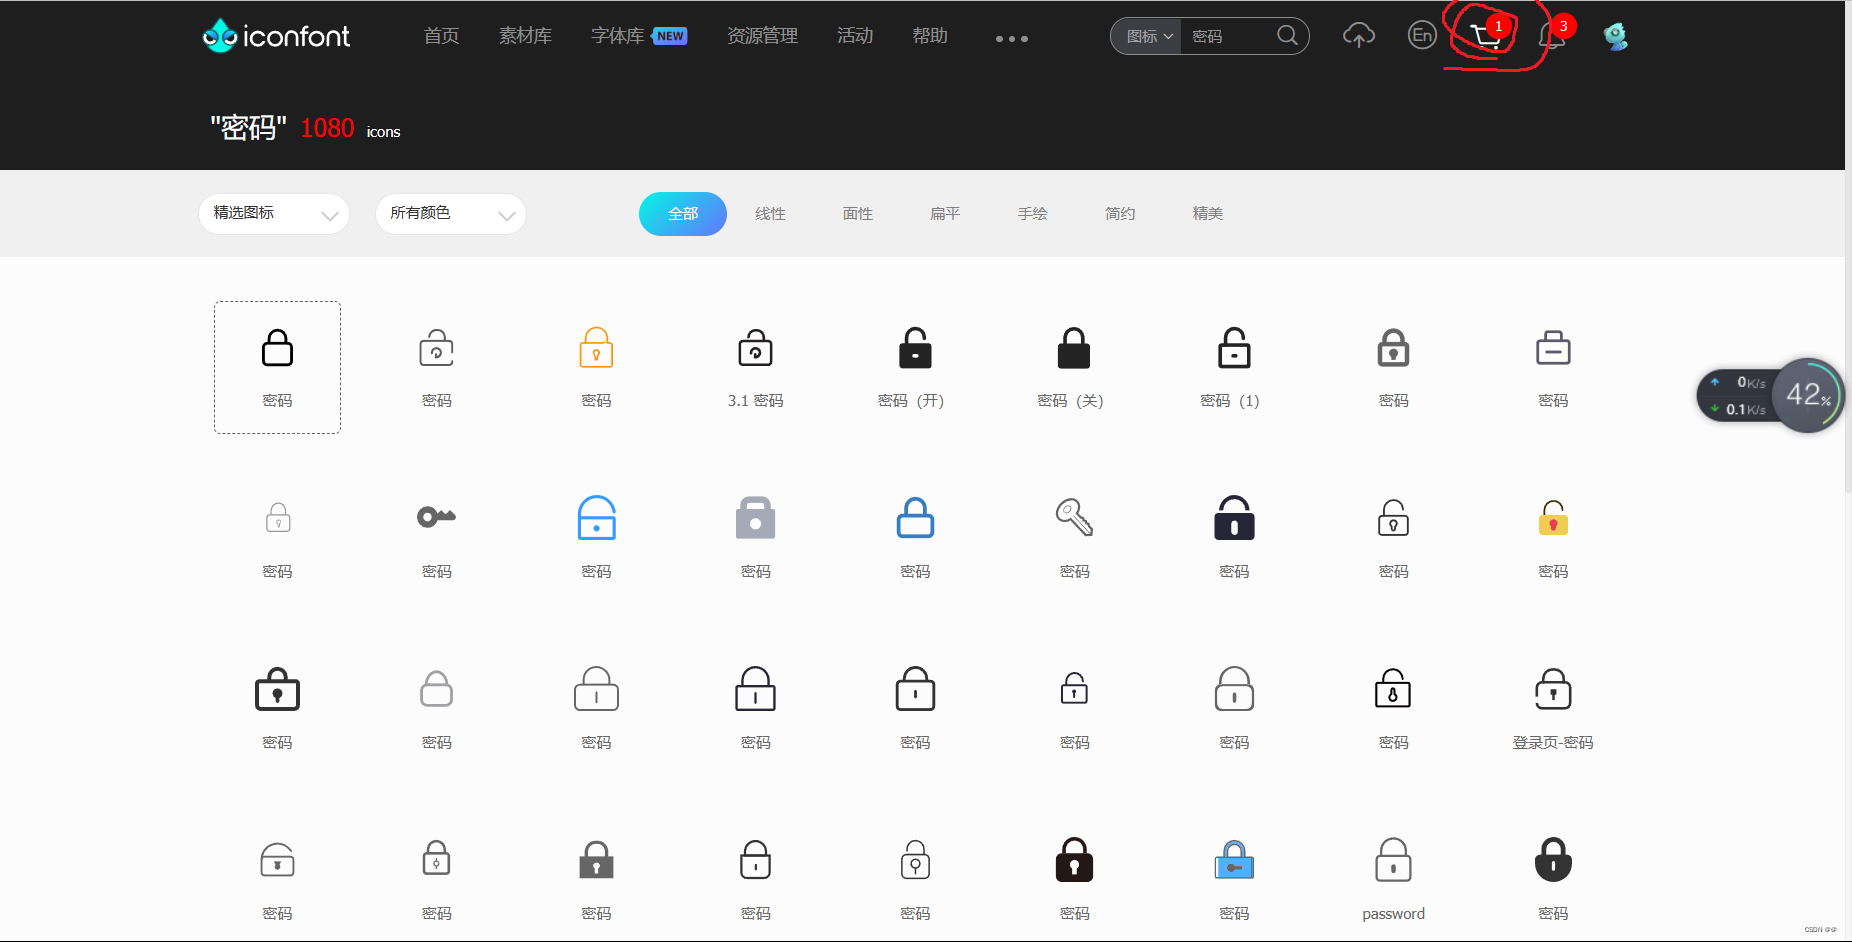Select the black lock with round keyhole, last row
Viewport: 1852px width, 942px height.
1074,860
